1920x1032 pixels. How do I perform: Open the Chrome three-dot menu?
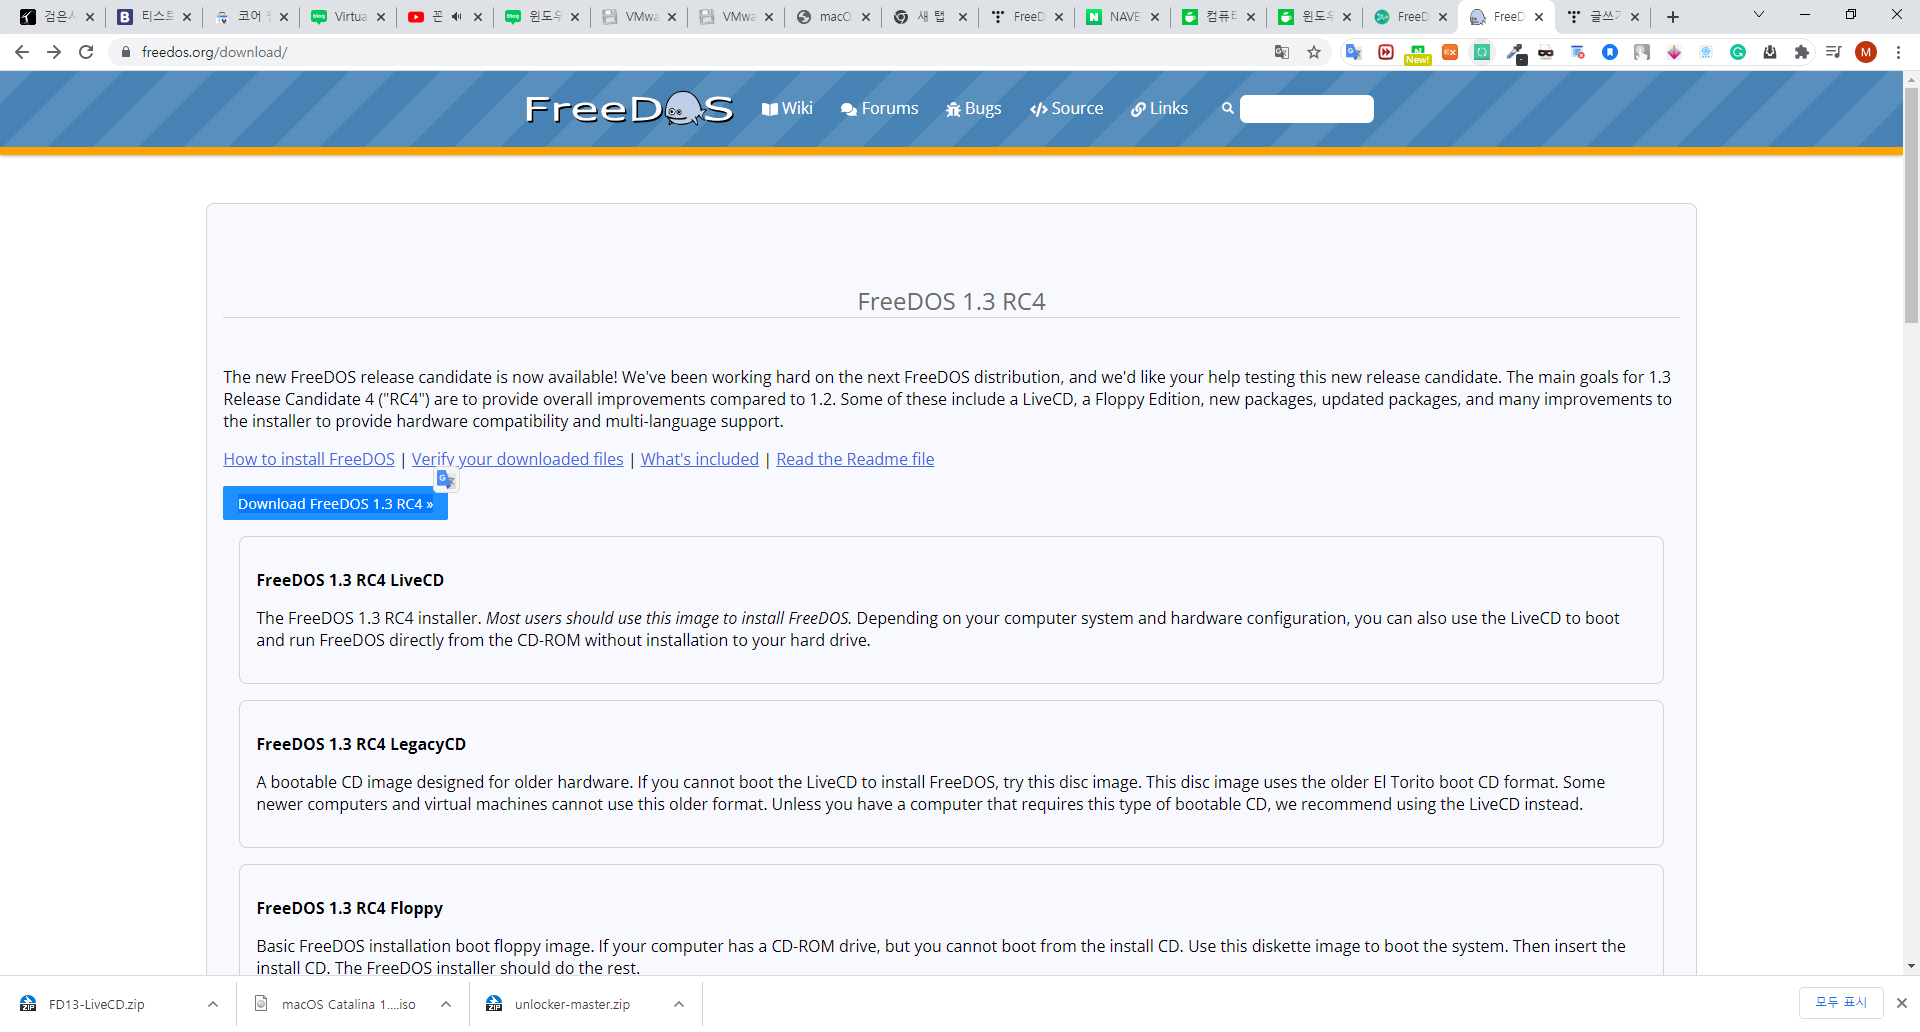pyautogui.click(x=1898, y=52)
